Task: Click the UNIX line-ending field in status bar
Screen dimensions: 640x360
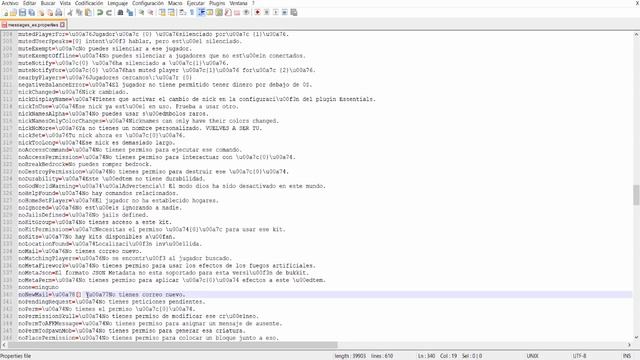Action: tap(532, 356)
